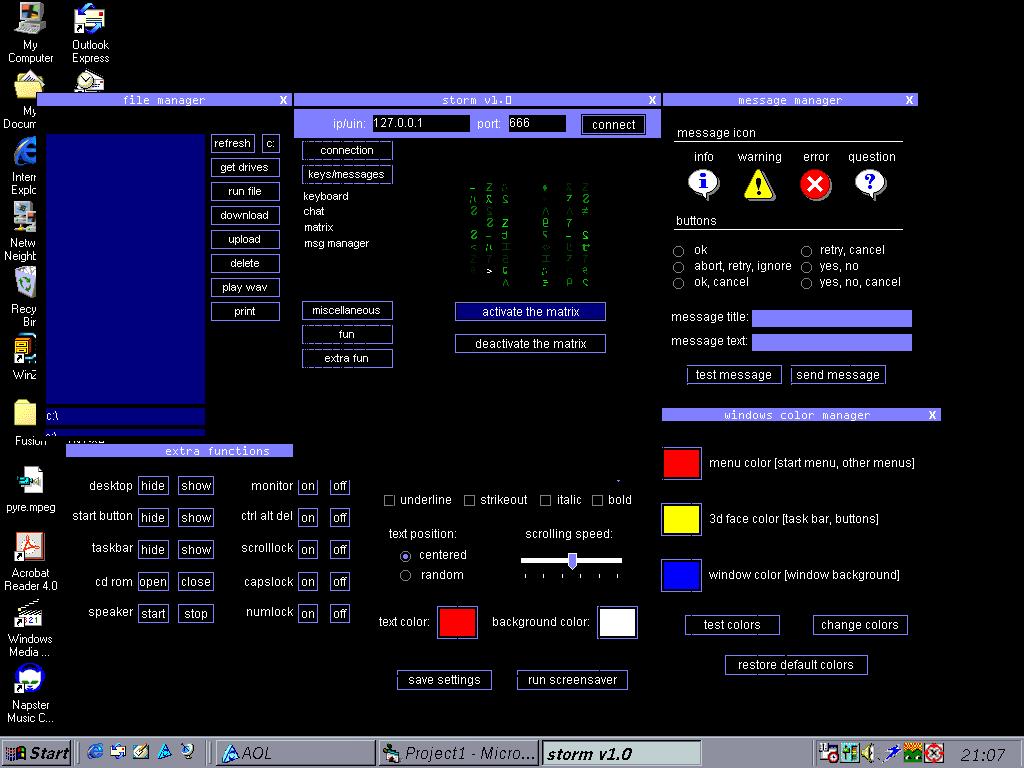Choose the error message icon
This screenshot has height=768, width=1024.
pyautogui.click(x=815, y=184)
